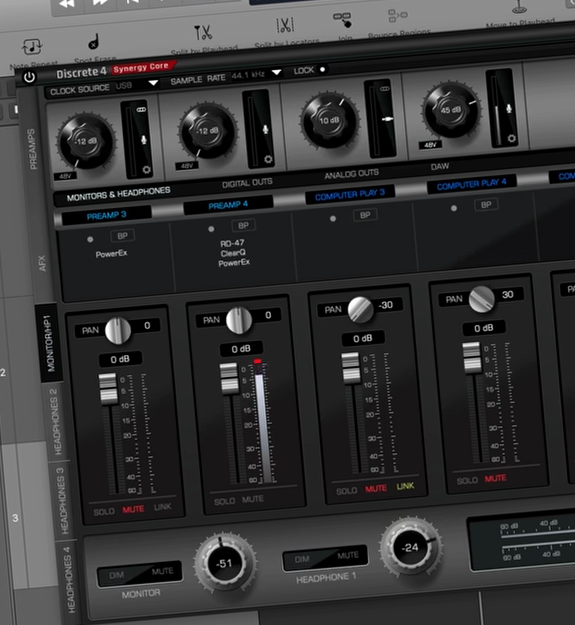Image resolution: width=575 pixels, height=625 pixels.
Task: Select the HEADPHONES 2 side tab
Action: point(55,421)
